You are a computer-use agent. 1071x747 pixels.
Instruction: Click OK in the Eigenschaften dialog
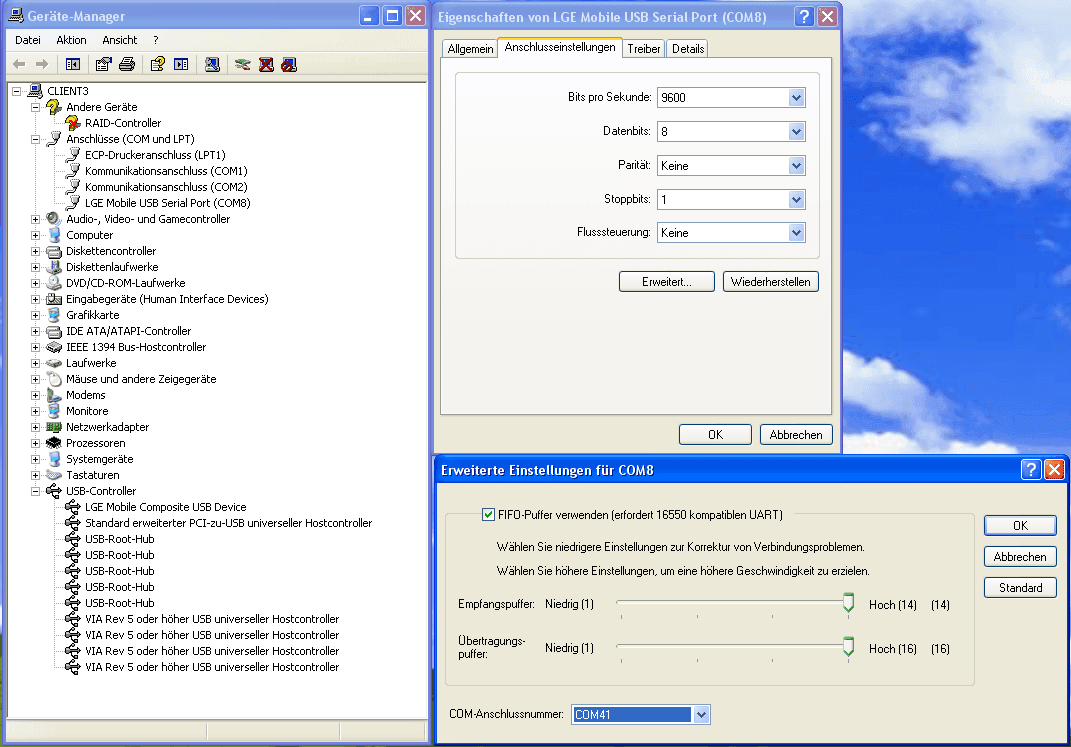click(715, 435)
